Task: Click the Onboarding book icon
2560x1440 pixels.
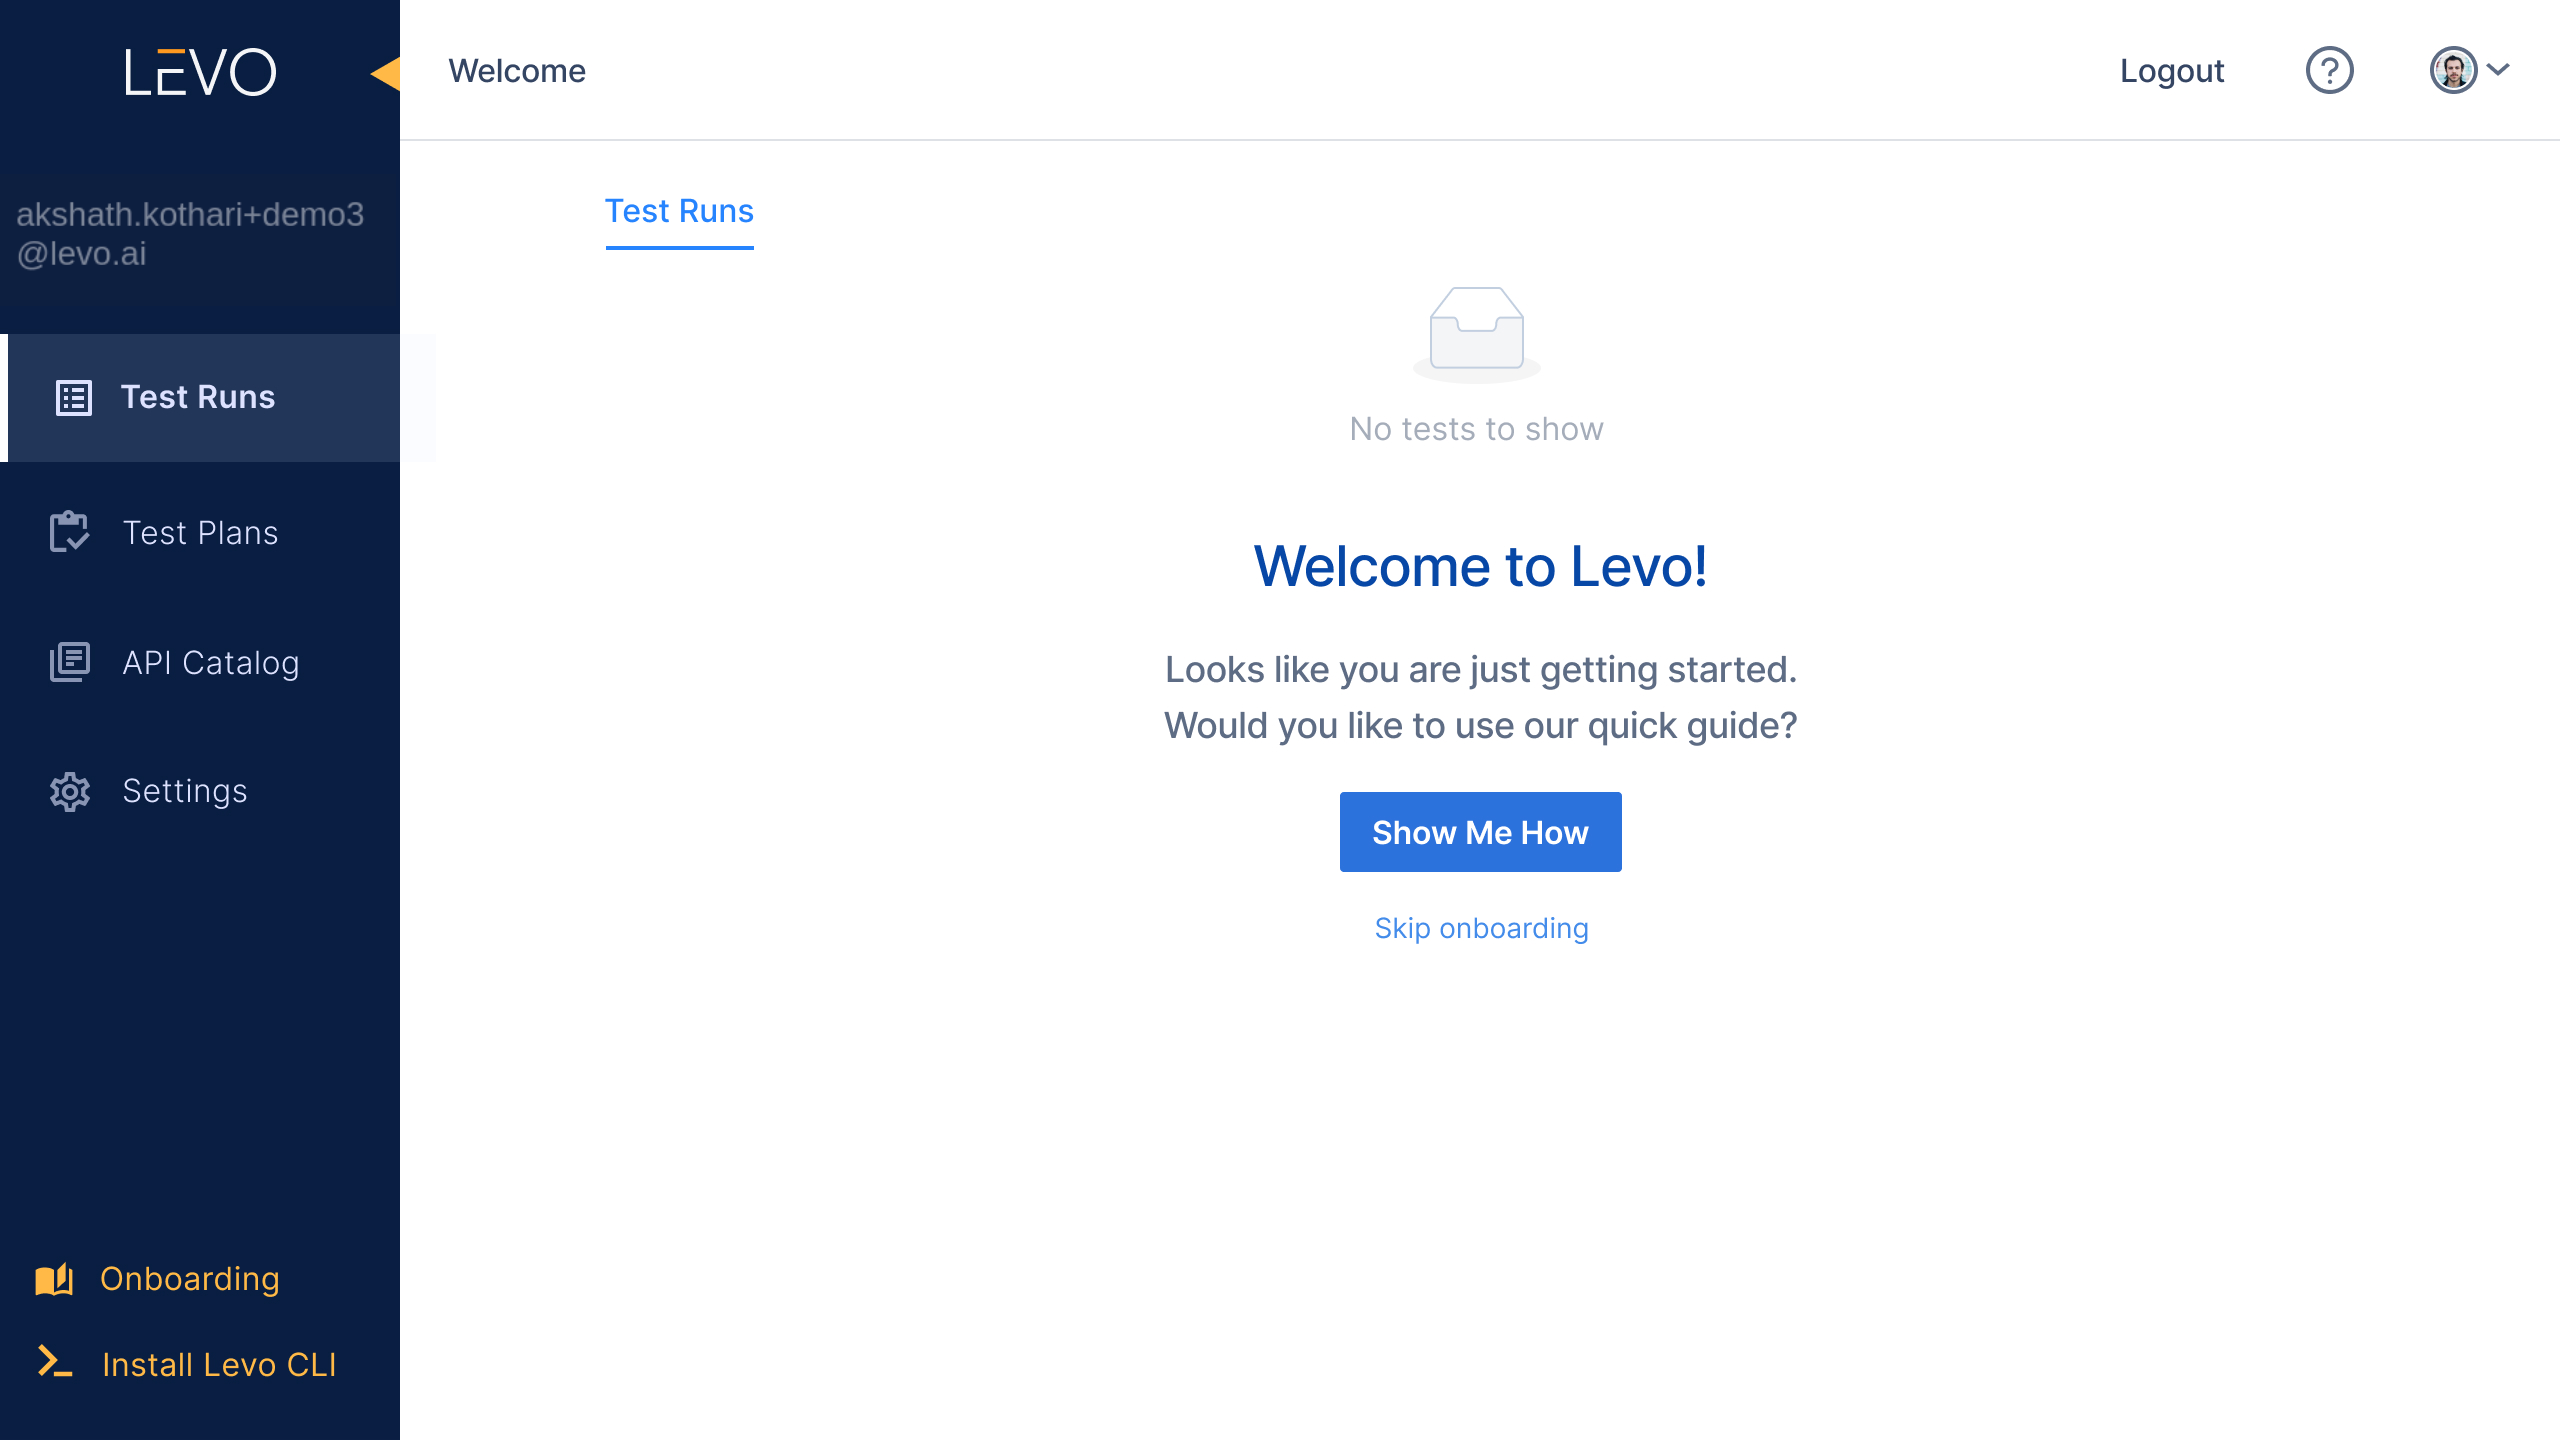Action: tap(55, 1279)
